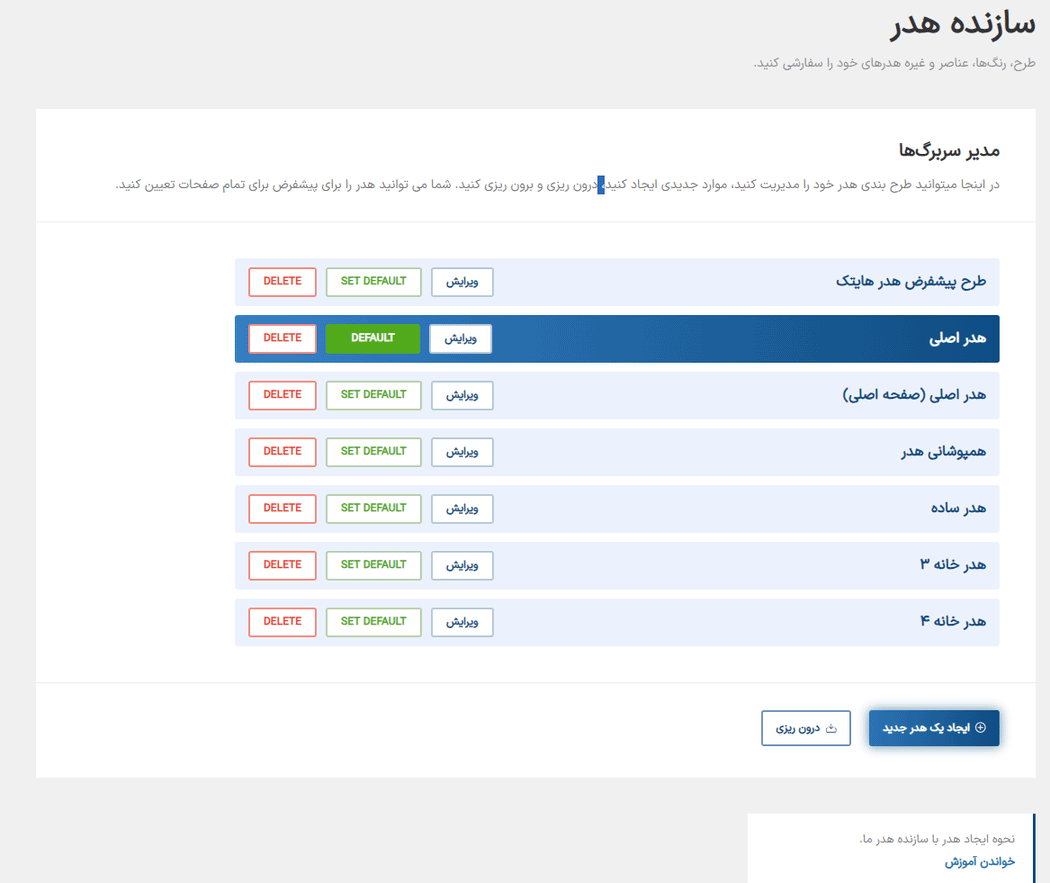This screenshot has height=883, width=1050.
Task: Set هدر خانه ۴ as default
Action: click(374, 623)
